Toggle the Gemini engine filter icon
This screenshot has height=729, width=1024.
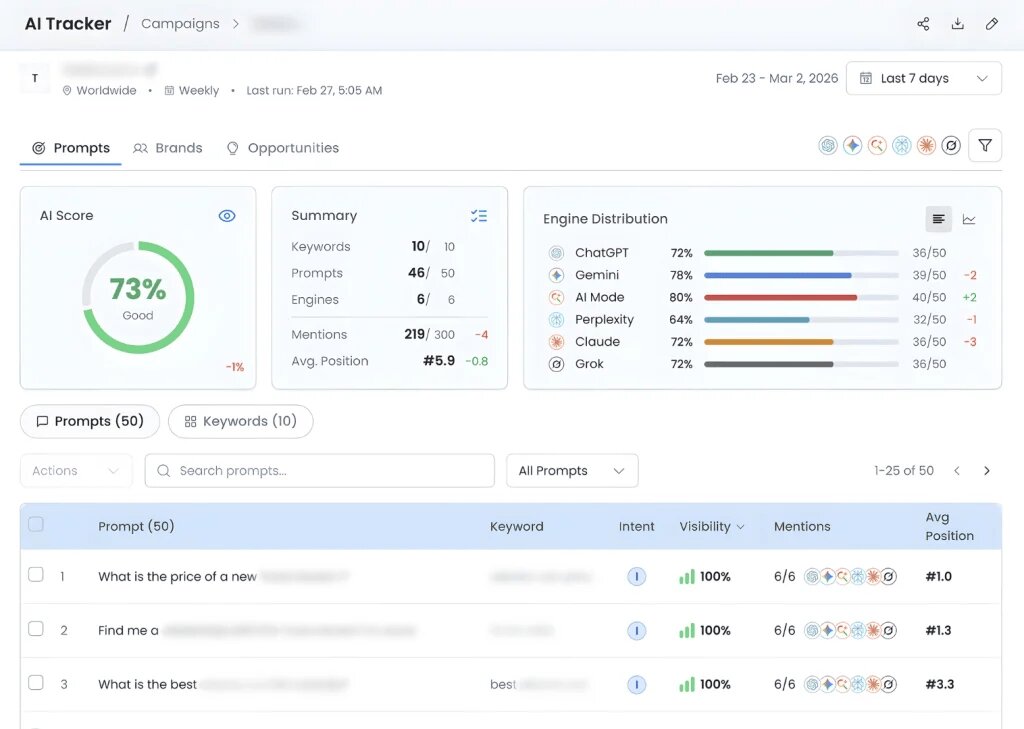[852, 145]
